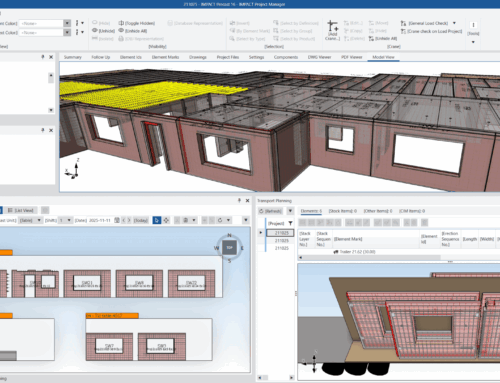Click By Element Mark selection command
The height and width of the screenshot is (383, 500).
coord(250,31)
